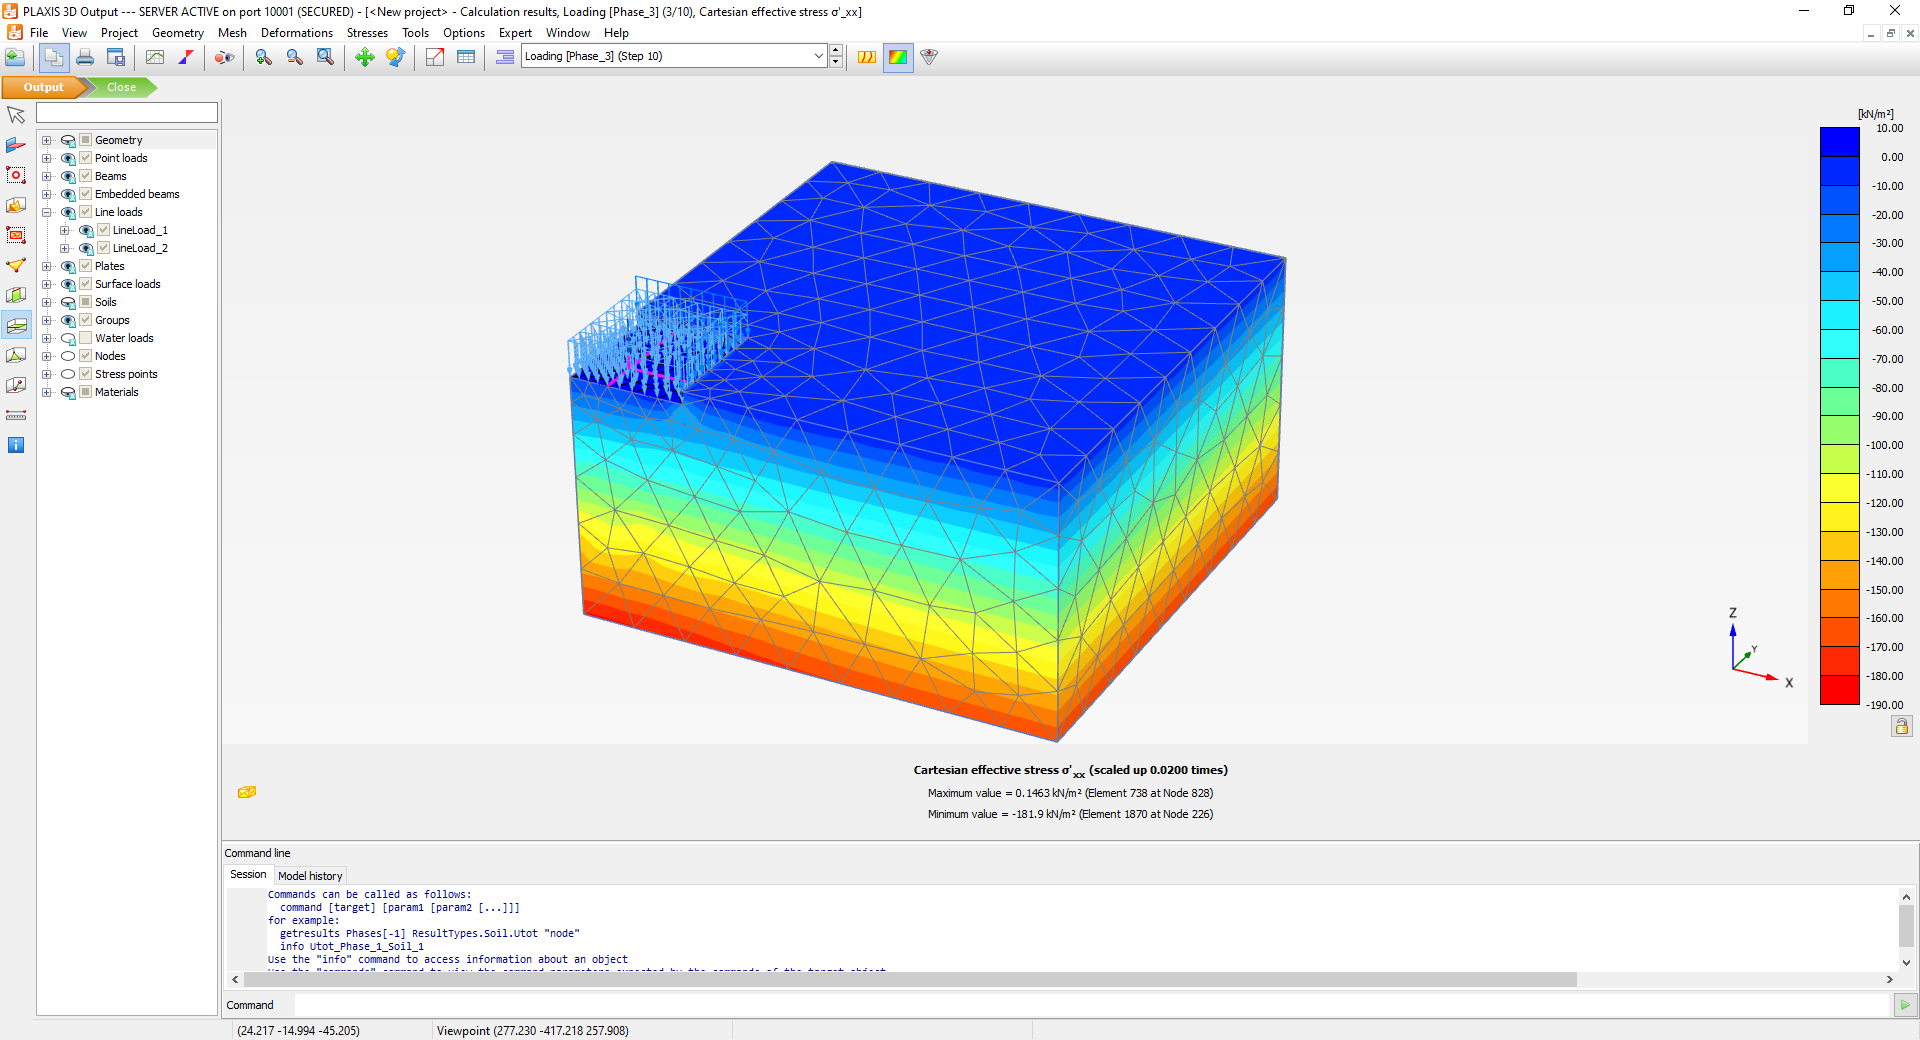Click the Print toolbar icon
1920x1040 pixels.
pos(85,57)
